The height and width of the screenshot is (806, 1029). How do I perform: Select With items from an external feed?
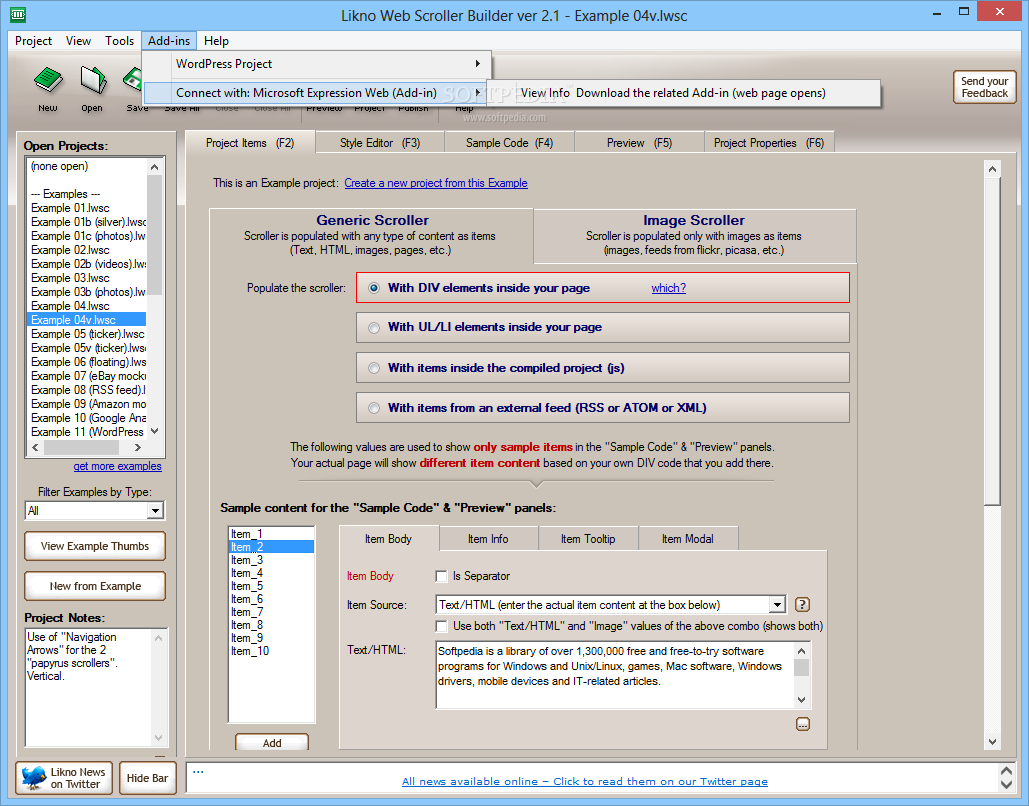tap(602, 408)
